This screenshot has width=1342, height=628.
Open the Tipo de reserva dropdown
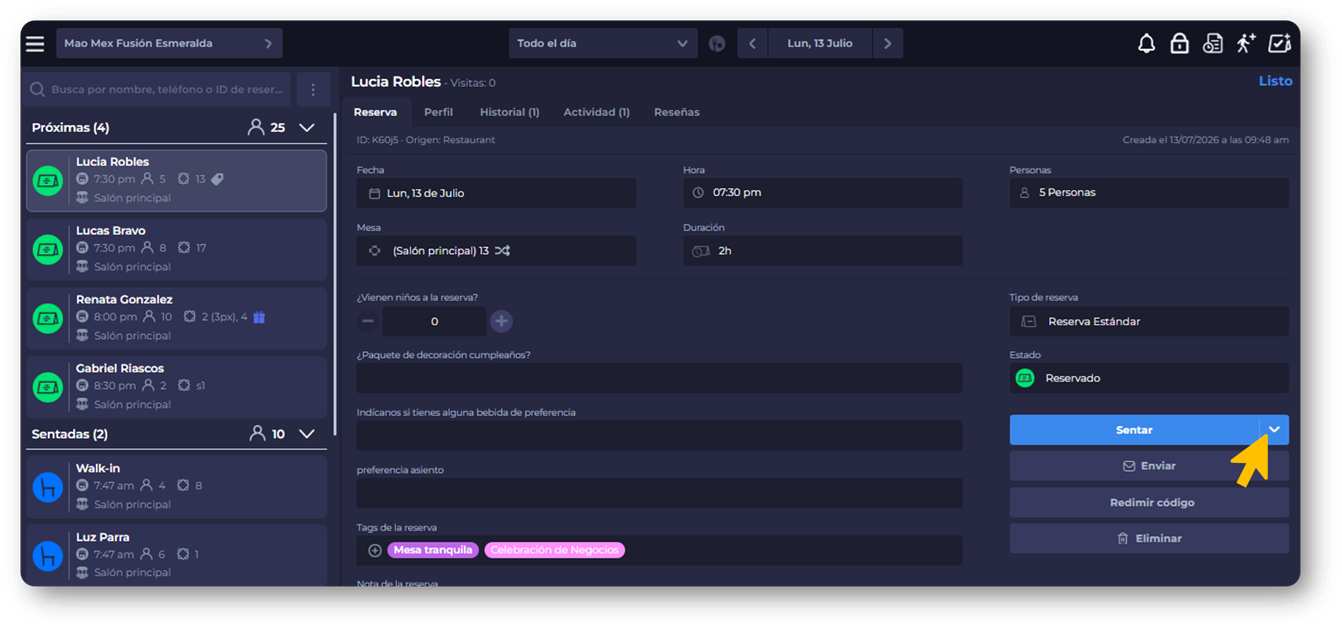1149,322
